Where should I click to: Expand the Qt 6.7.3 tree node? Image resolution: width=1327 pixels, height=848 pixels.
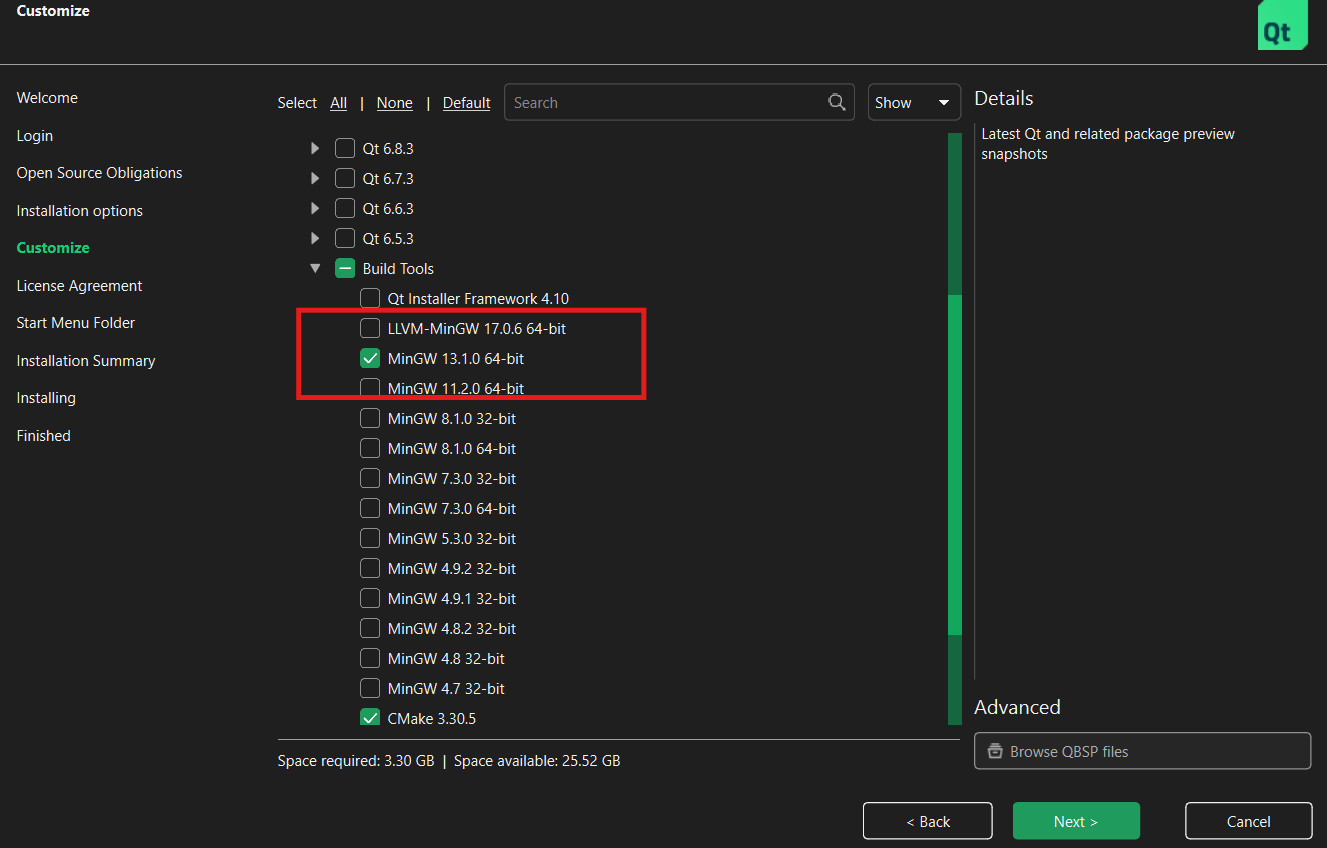(x=315, y=178)
